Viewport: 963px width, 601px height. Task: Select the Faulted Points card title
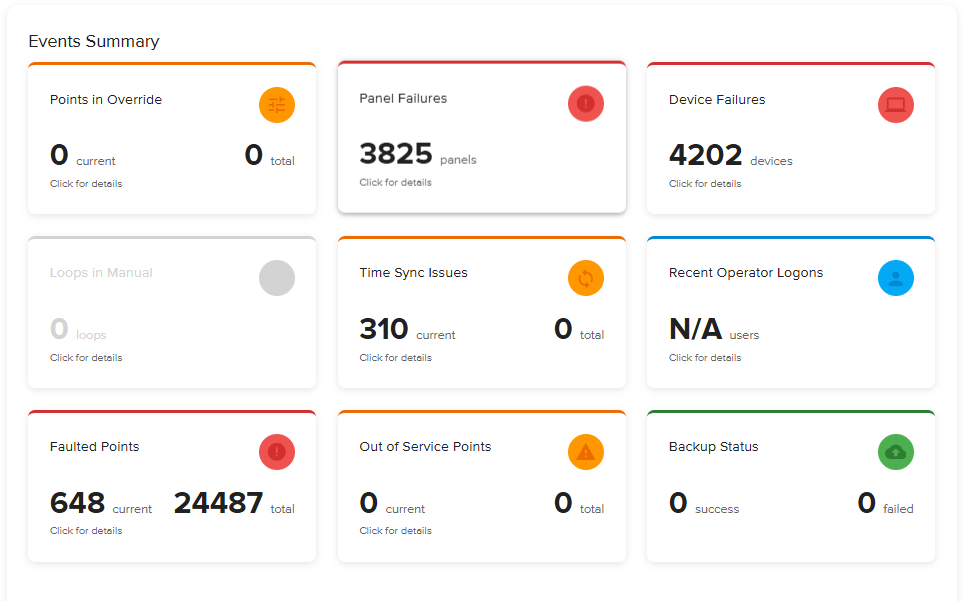pyautogui.click(x=95, y=446)
